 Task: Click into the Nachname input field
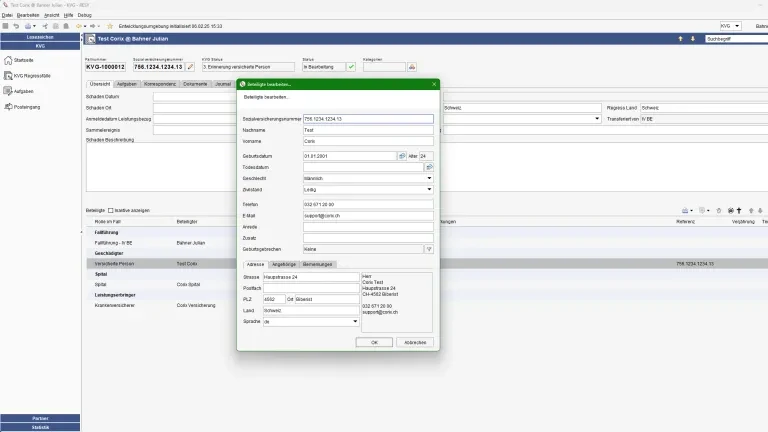(x=367, y=130)
